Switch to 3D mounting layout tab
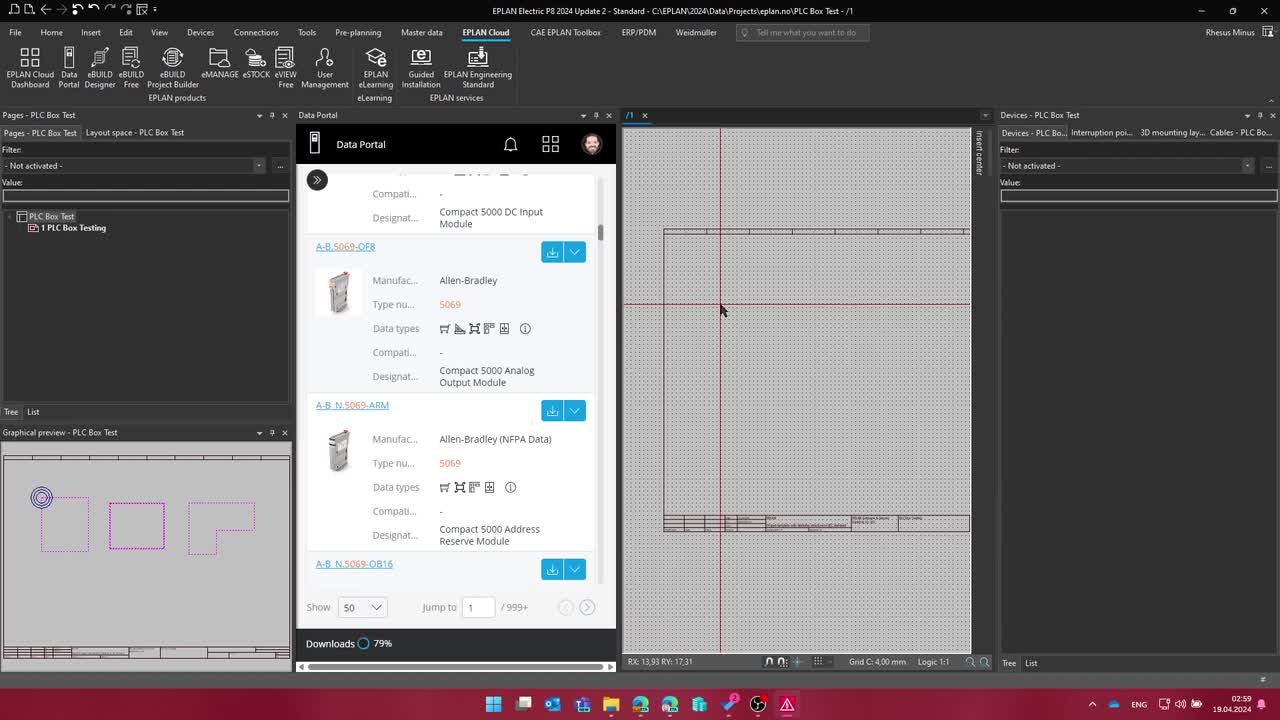This screenshot has width=1280, height=720. tap(1172, 132)
